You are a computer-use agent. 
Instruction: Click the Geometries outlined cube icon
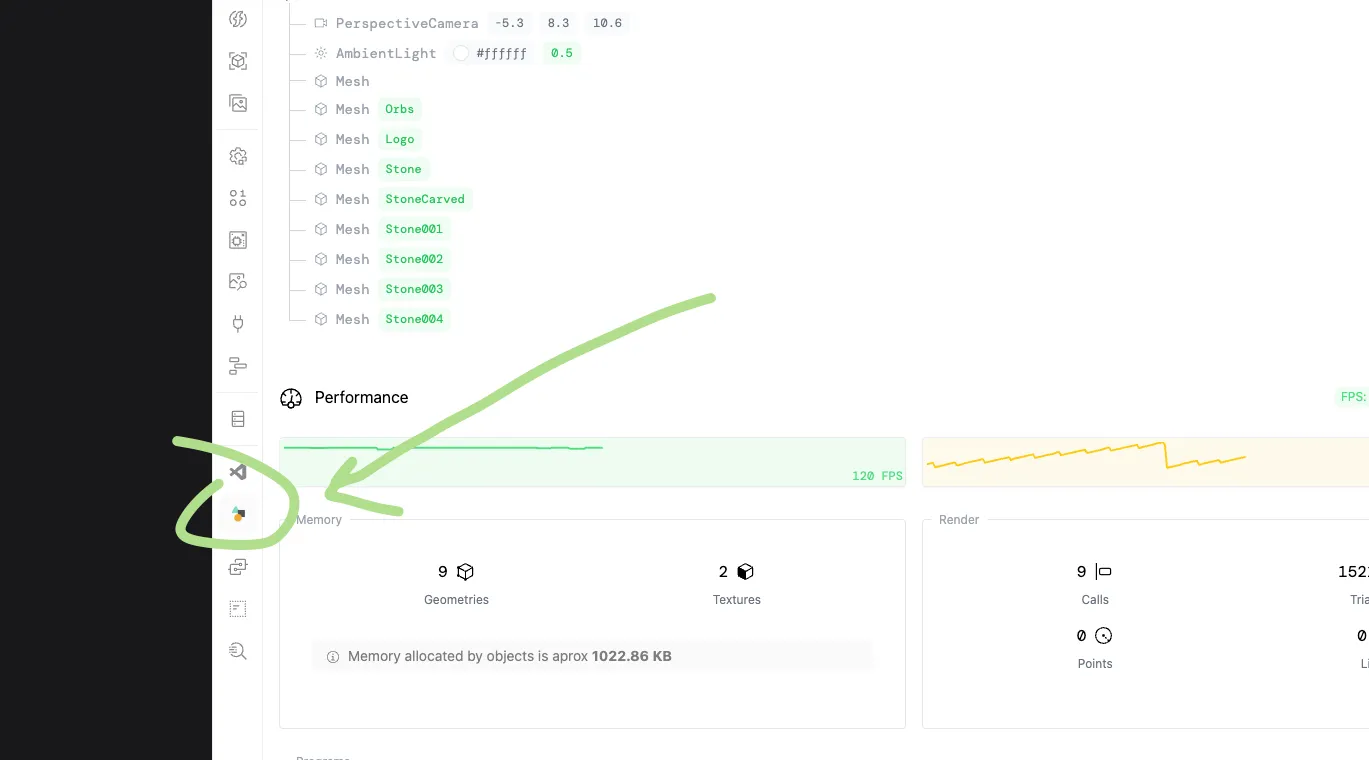point(465,572)
